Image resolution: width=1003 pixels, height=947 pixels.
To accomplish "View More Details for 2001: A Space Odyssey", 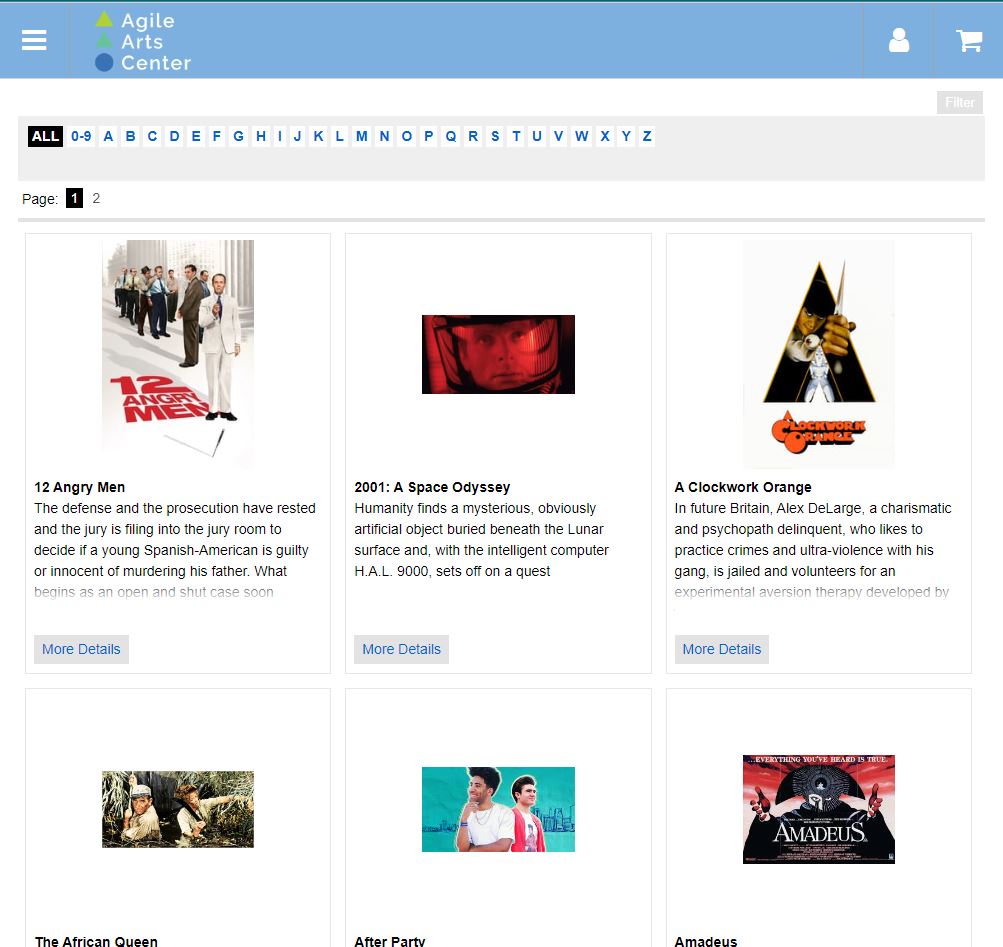I will (402, 649).
